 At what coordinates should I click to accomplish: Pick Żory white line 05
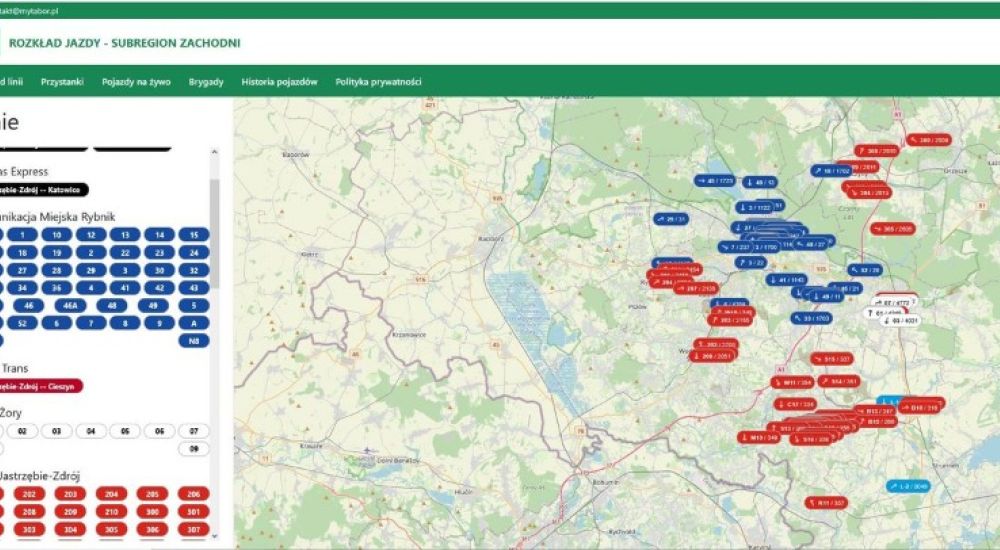click(x=125, y=431)
